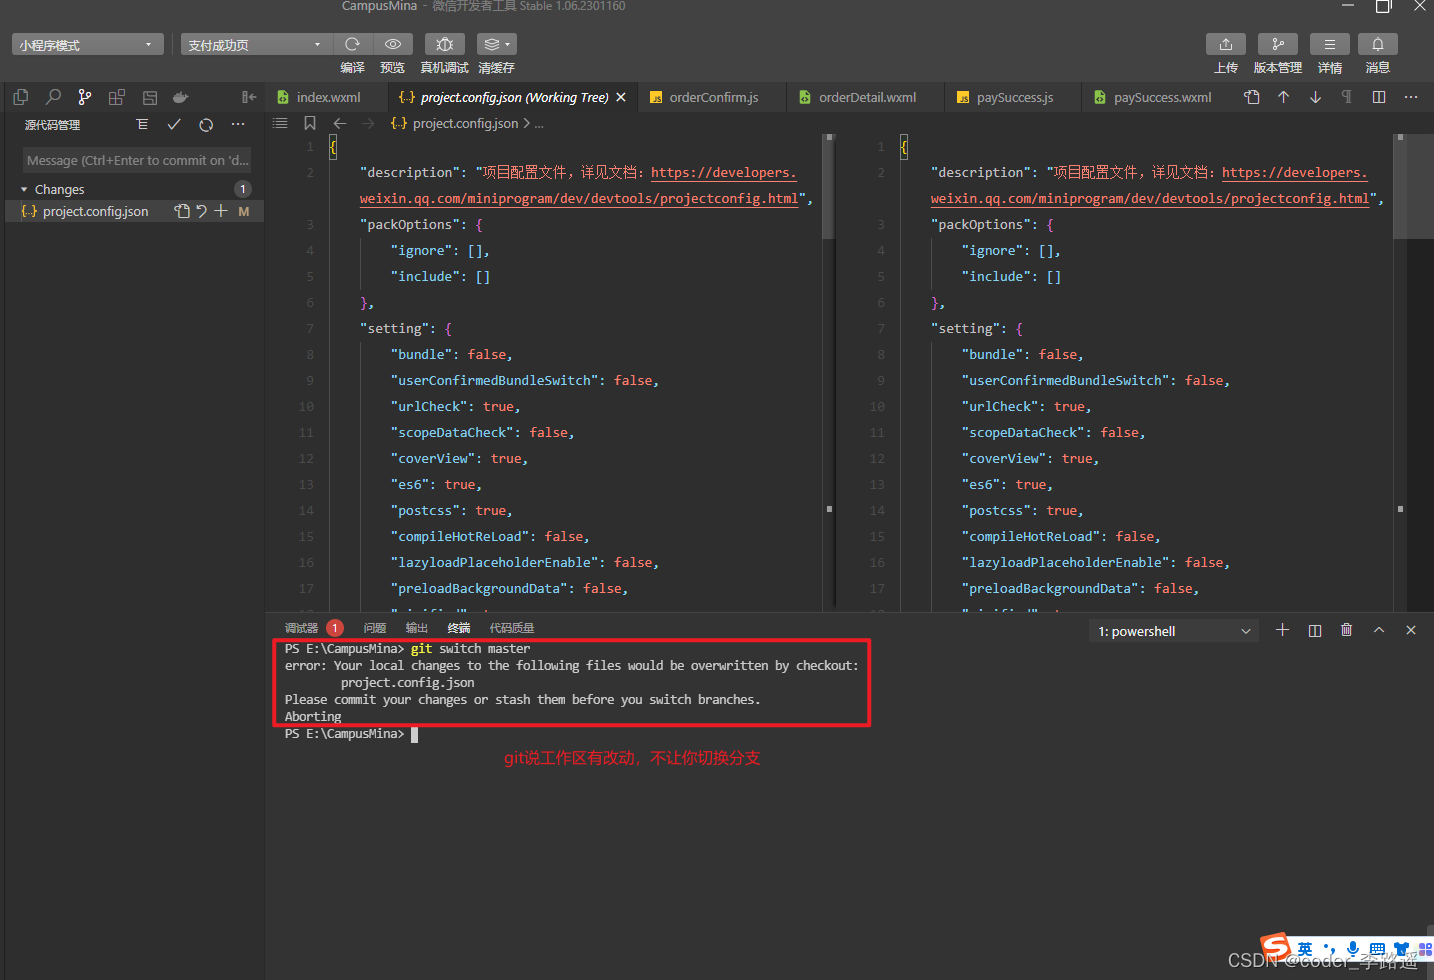The width and height of the screenshot is (1434, 980).
Task: Collapse the Changes section
Action: [x=24, y=189]
